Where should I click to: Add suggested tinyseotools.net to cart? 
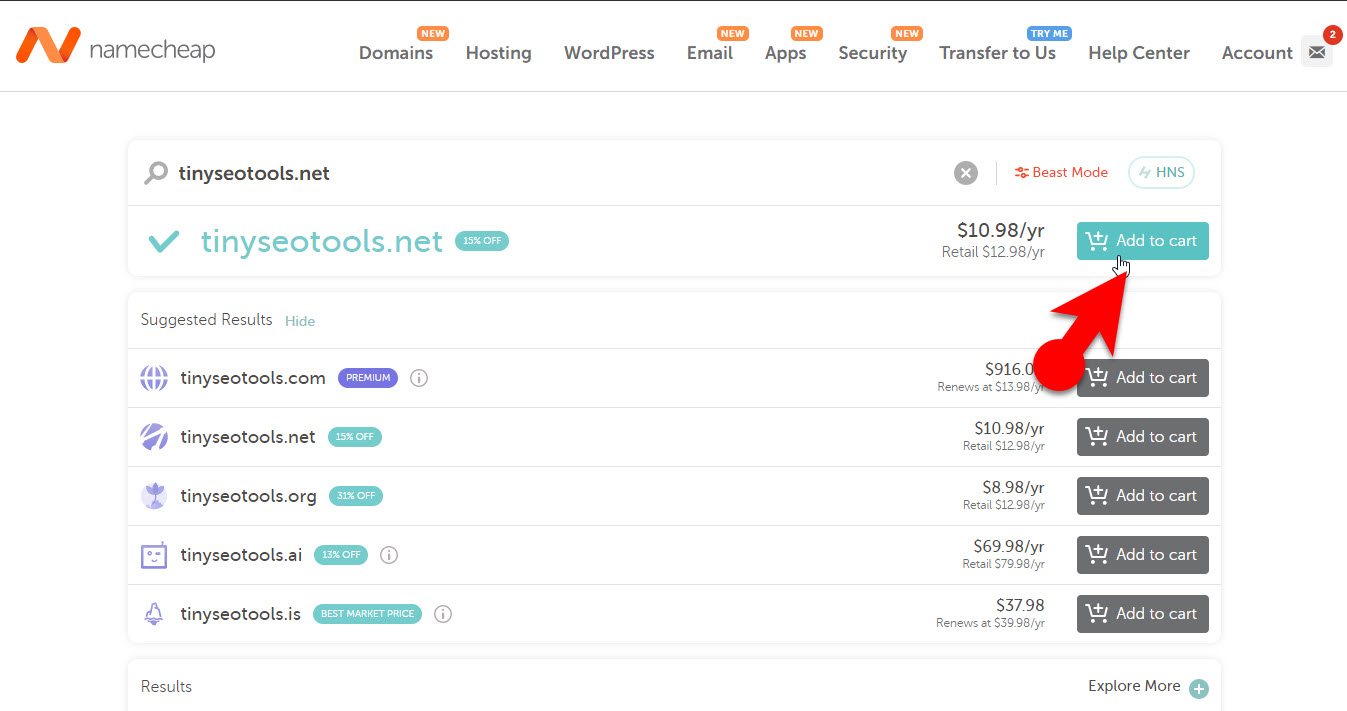pos(1143,437)
